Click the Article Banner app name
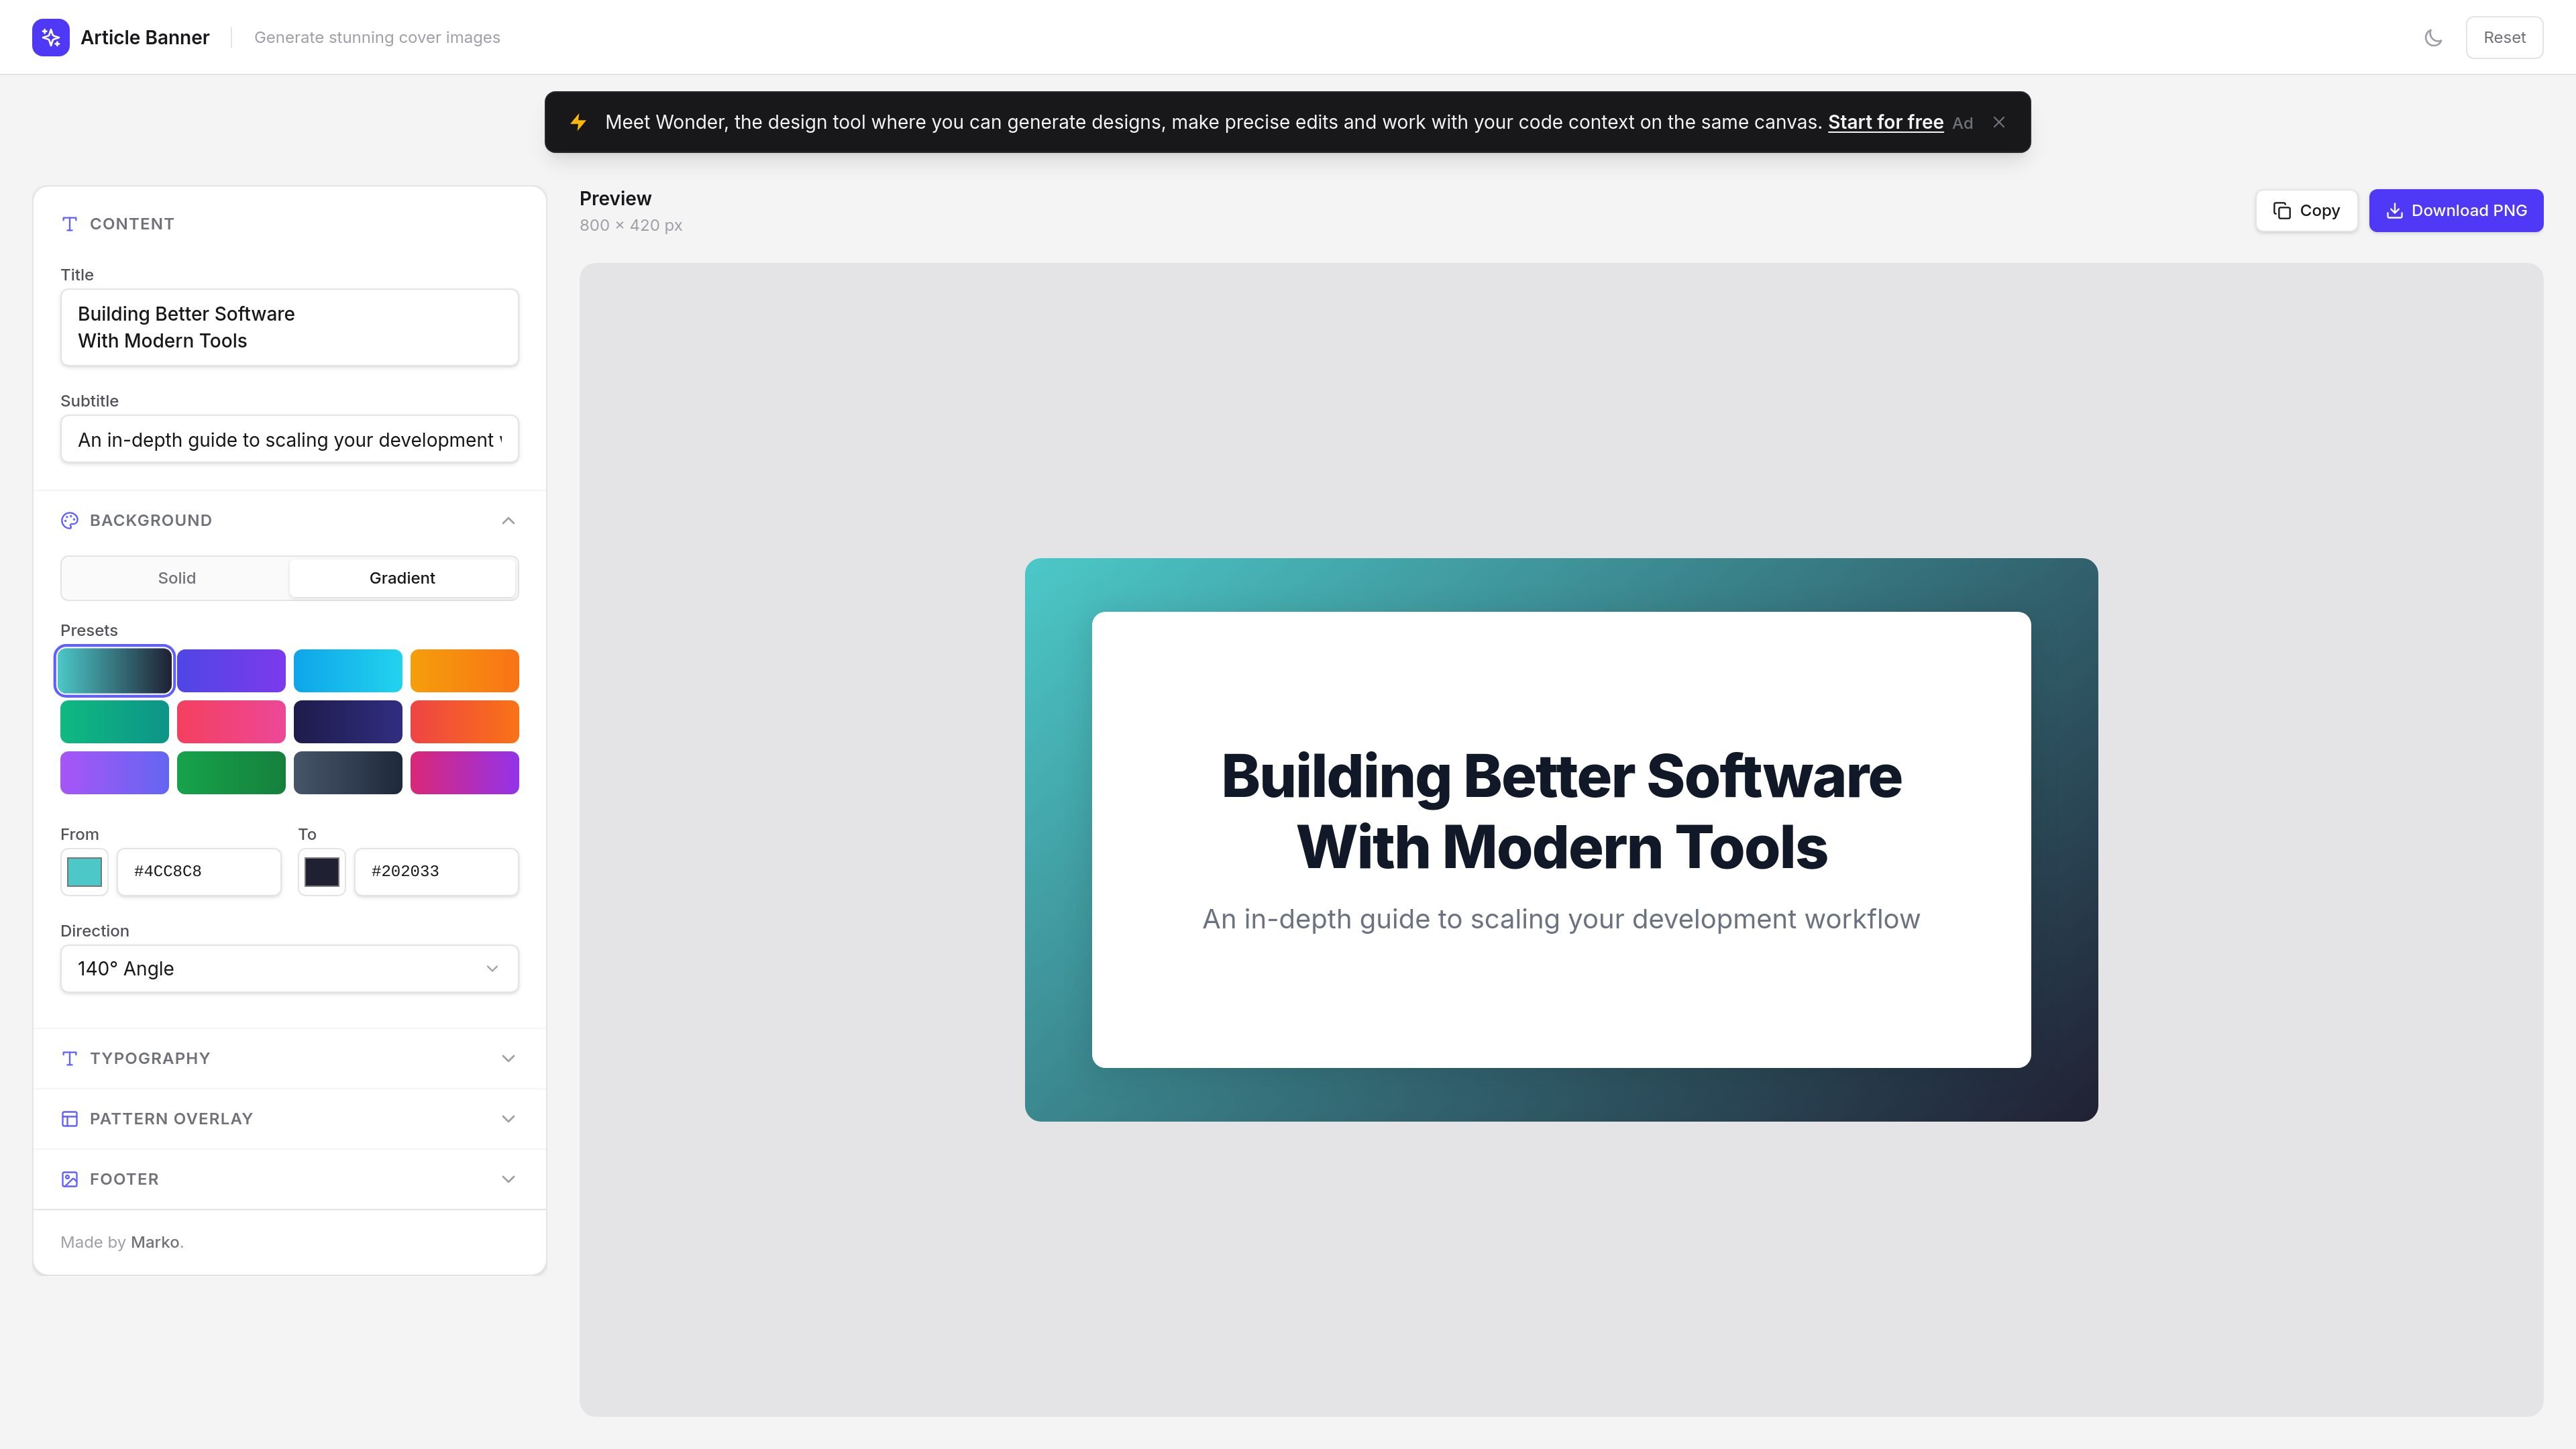 click(145, 38)
